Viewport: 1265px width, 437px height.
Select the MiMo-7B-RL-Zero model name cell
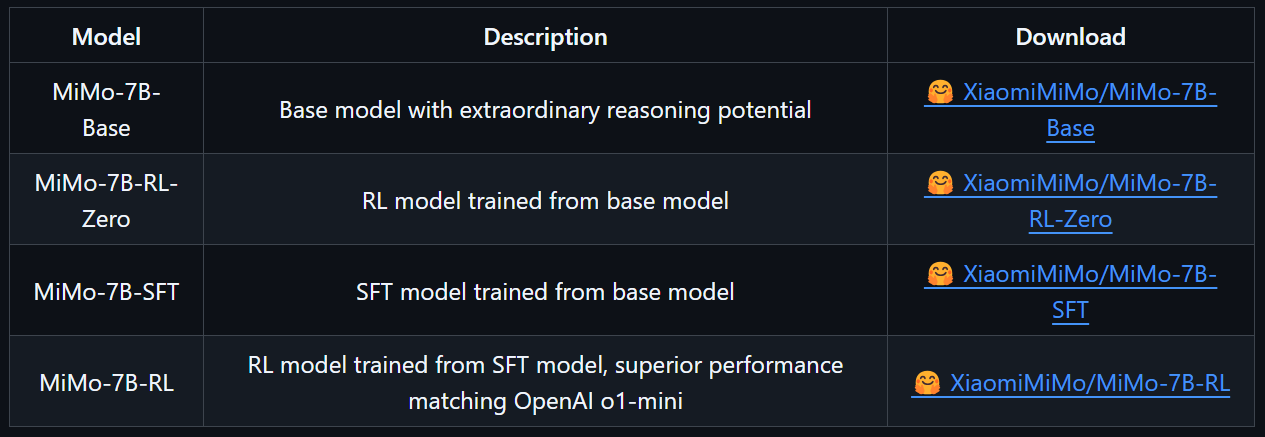[x=106, y=200]
